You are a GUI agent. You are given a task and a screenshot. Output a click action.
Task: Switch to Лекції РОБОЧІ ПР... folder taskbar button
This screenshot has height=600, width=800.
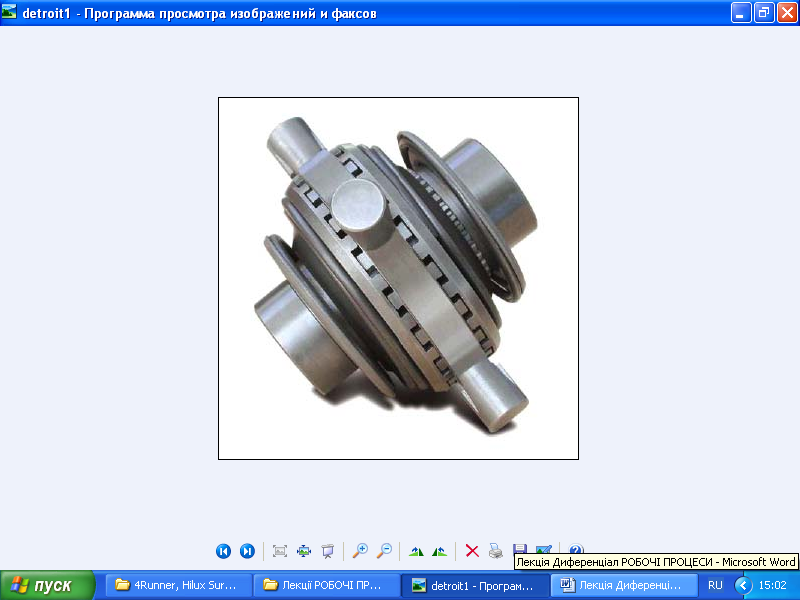click(x=327, y=586)
